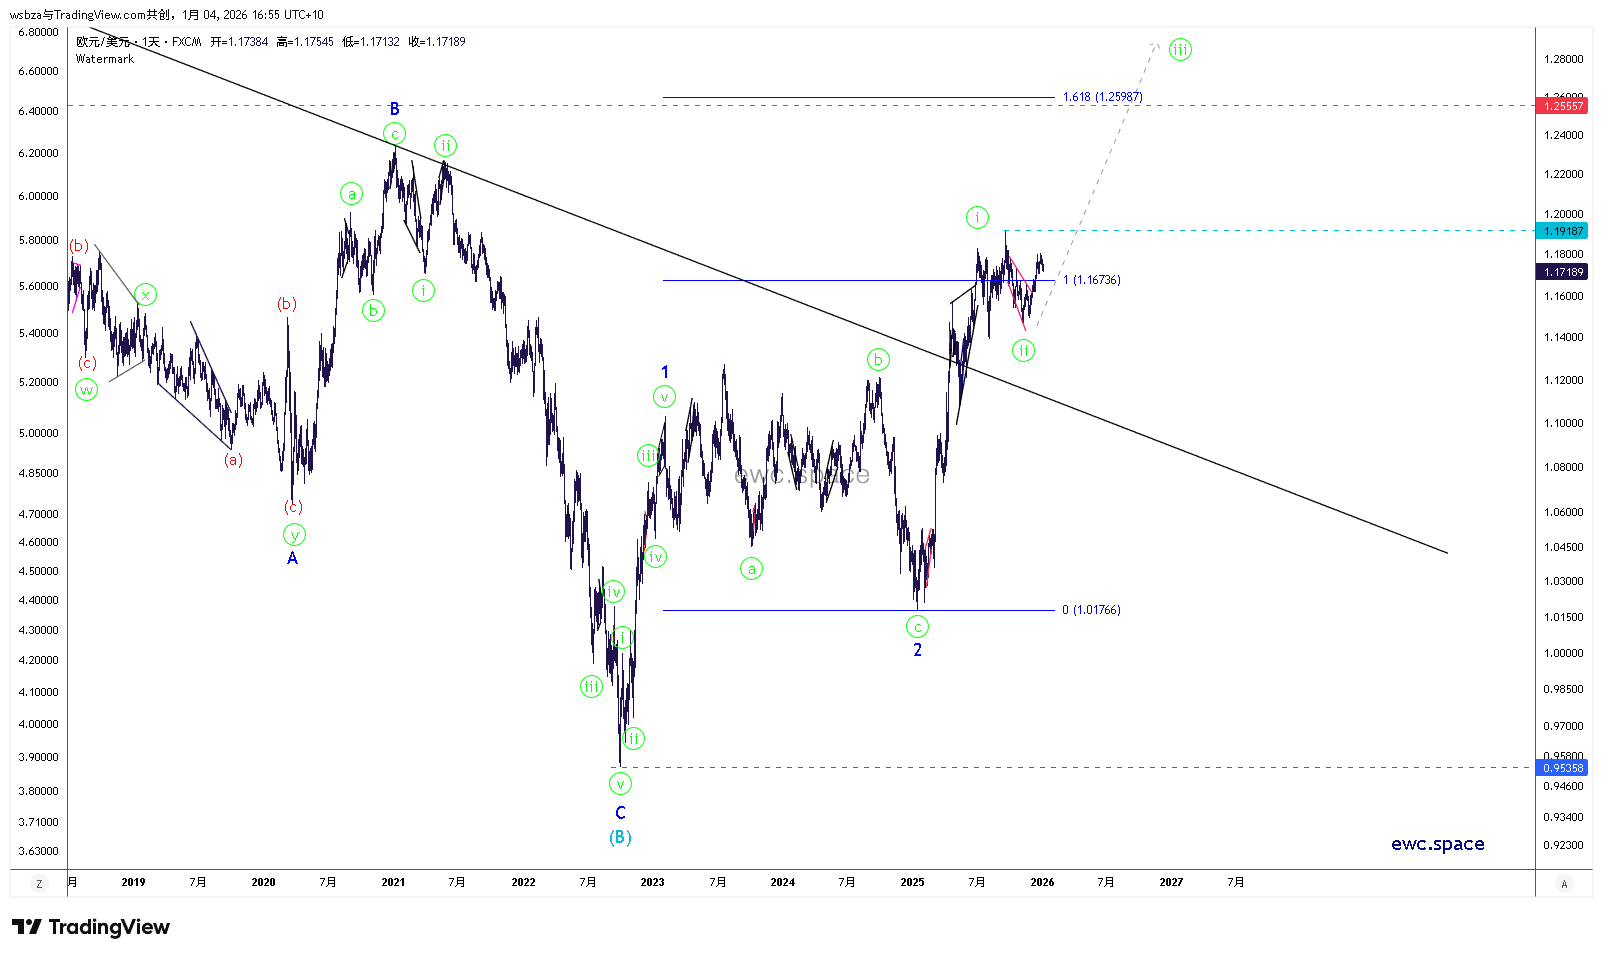Select the cyan (B) wave label
Screen dimensions: 1603x957
(620, 837)
